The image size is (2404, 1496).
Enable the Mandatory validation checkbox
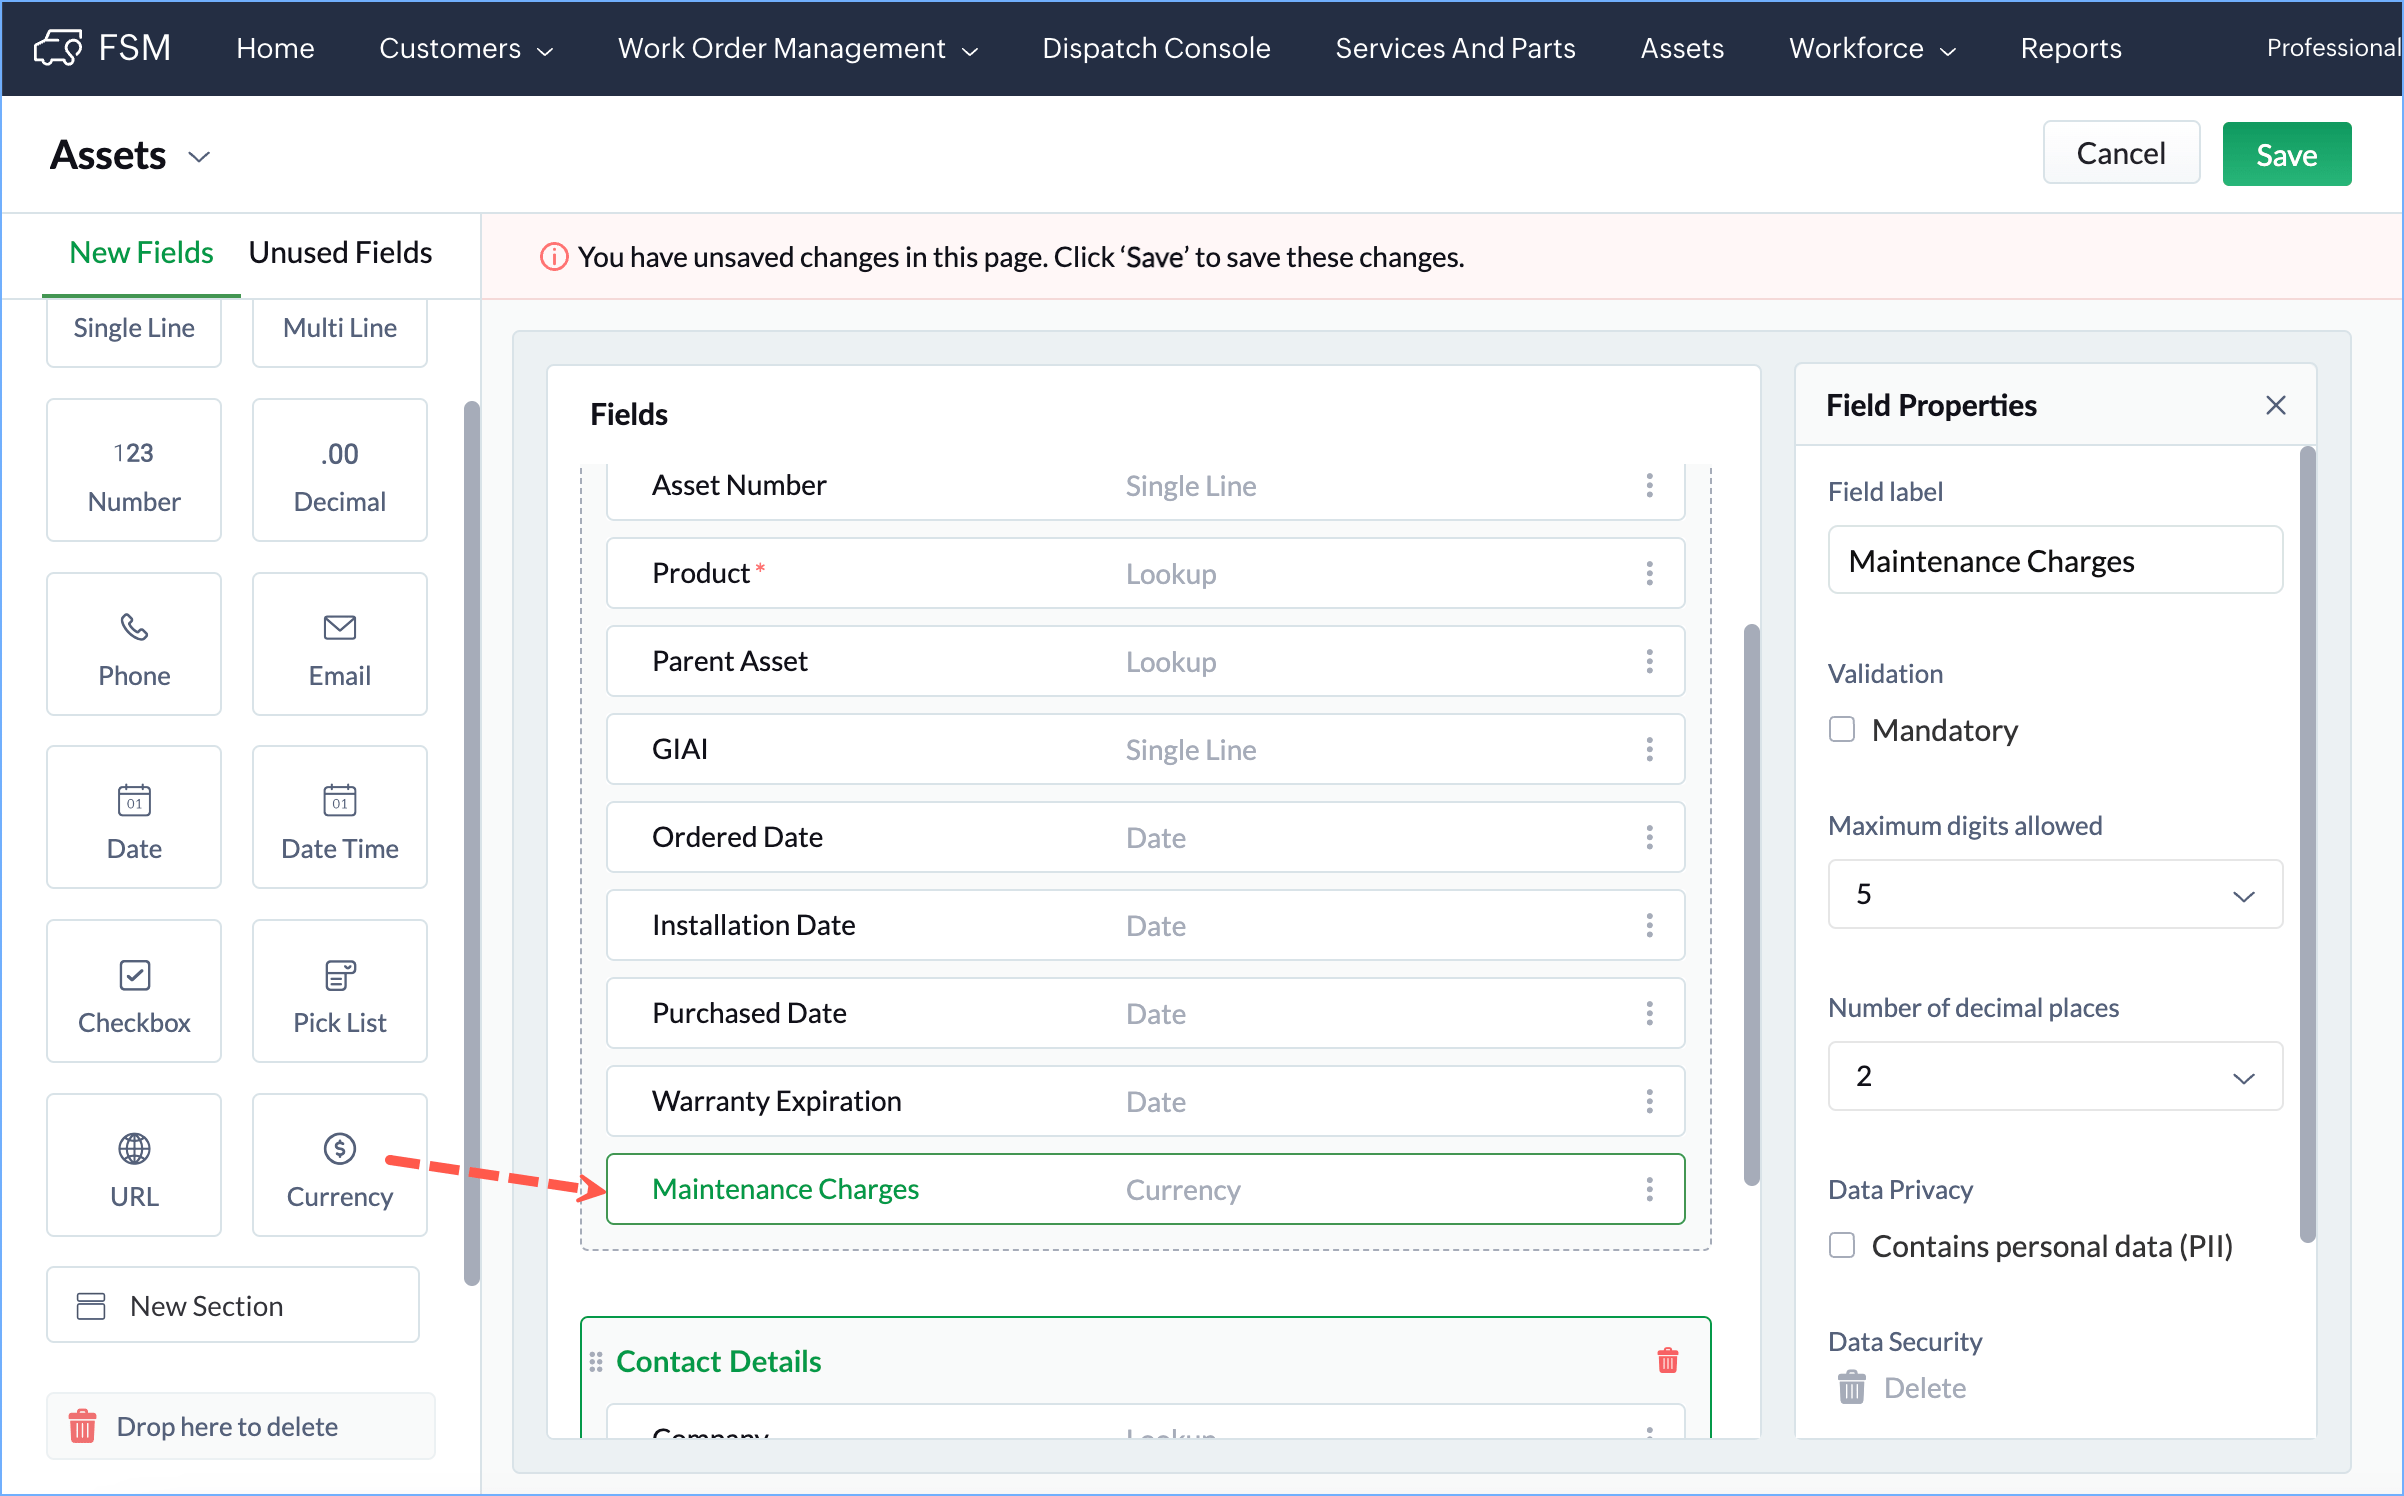(1842, 730)
